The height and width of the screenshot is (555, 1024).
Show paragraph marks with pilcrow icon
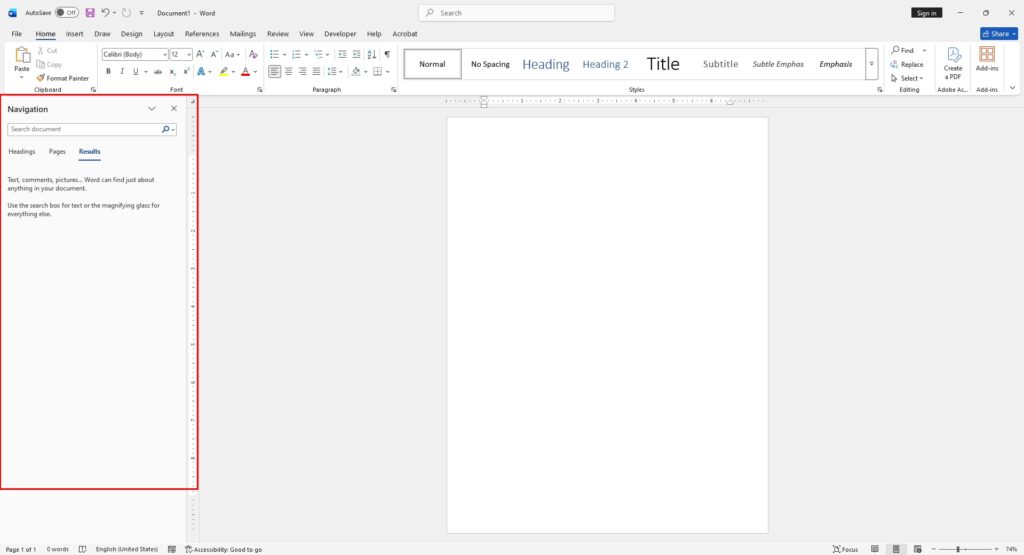pyautogui.click(x=387, y=54)
